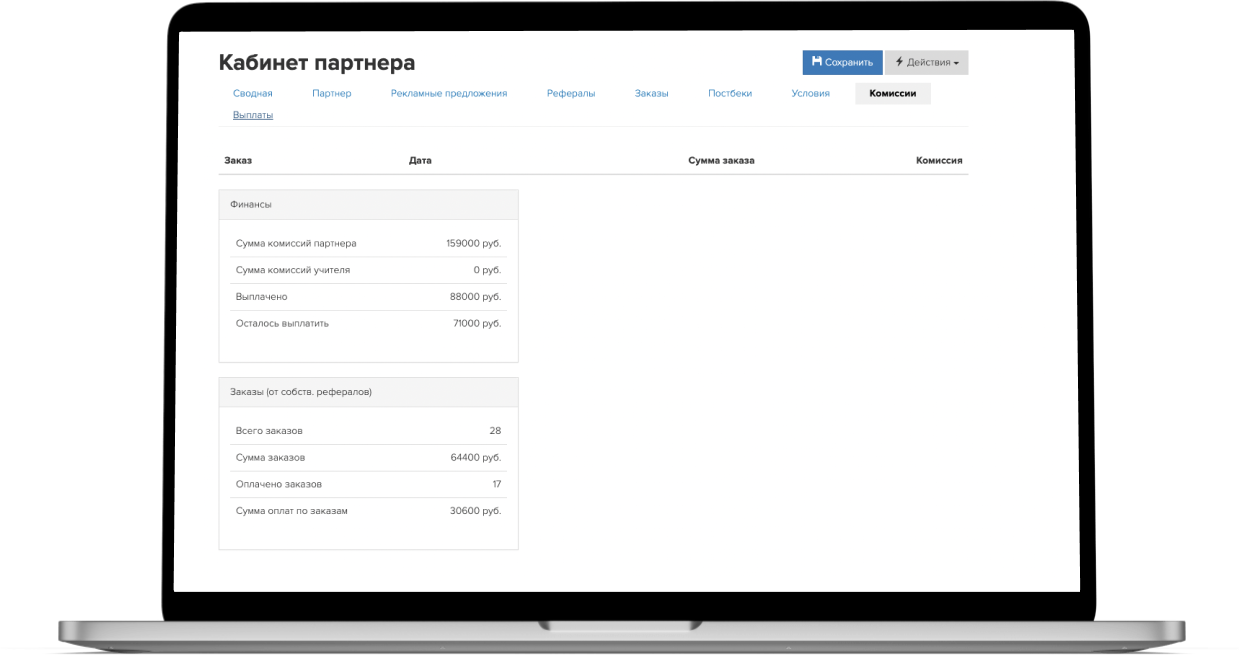Click the 71000 руб. value
This screenshot has width=1240, height=664.
(477, 323)
